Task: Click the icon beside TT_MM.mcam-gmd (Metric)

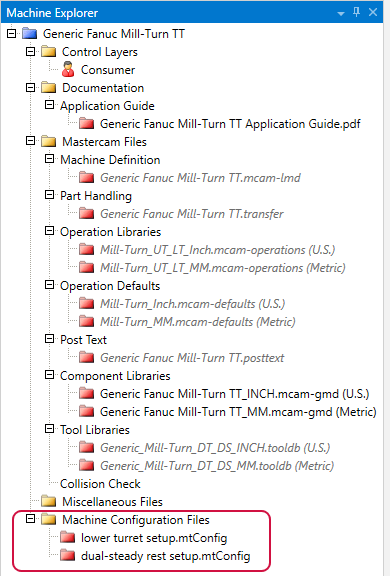Action: pyautogui.click(x=87, y=411)
